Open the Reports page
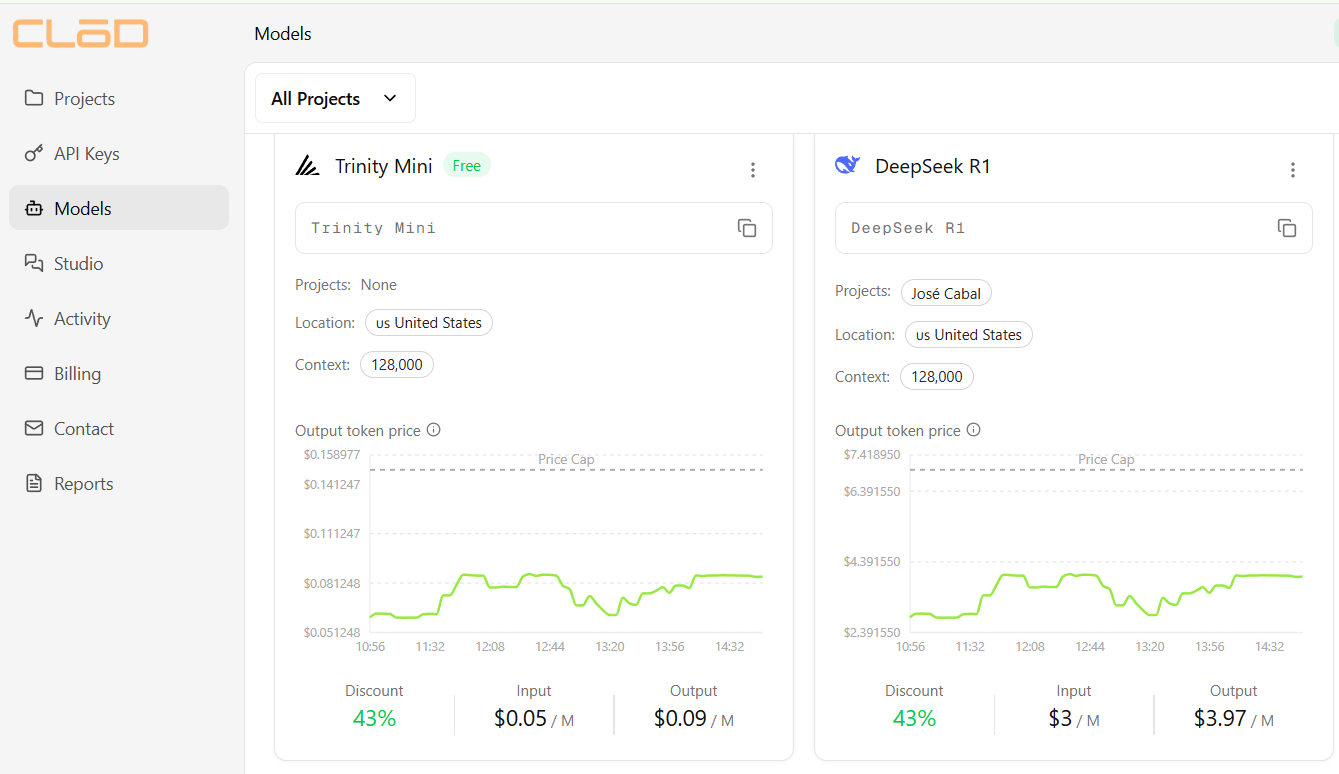Screen dimensions: 1339x774 coord(34,483)
